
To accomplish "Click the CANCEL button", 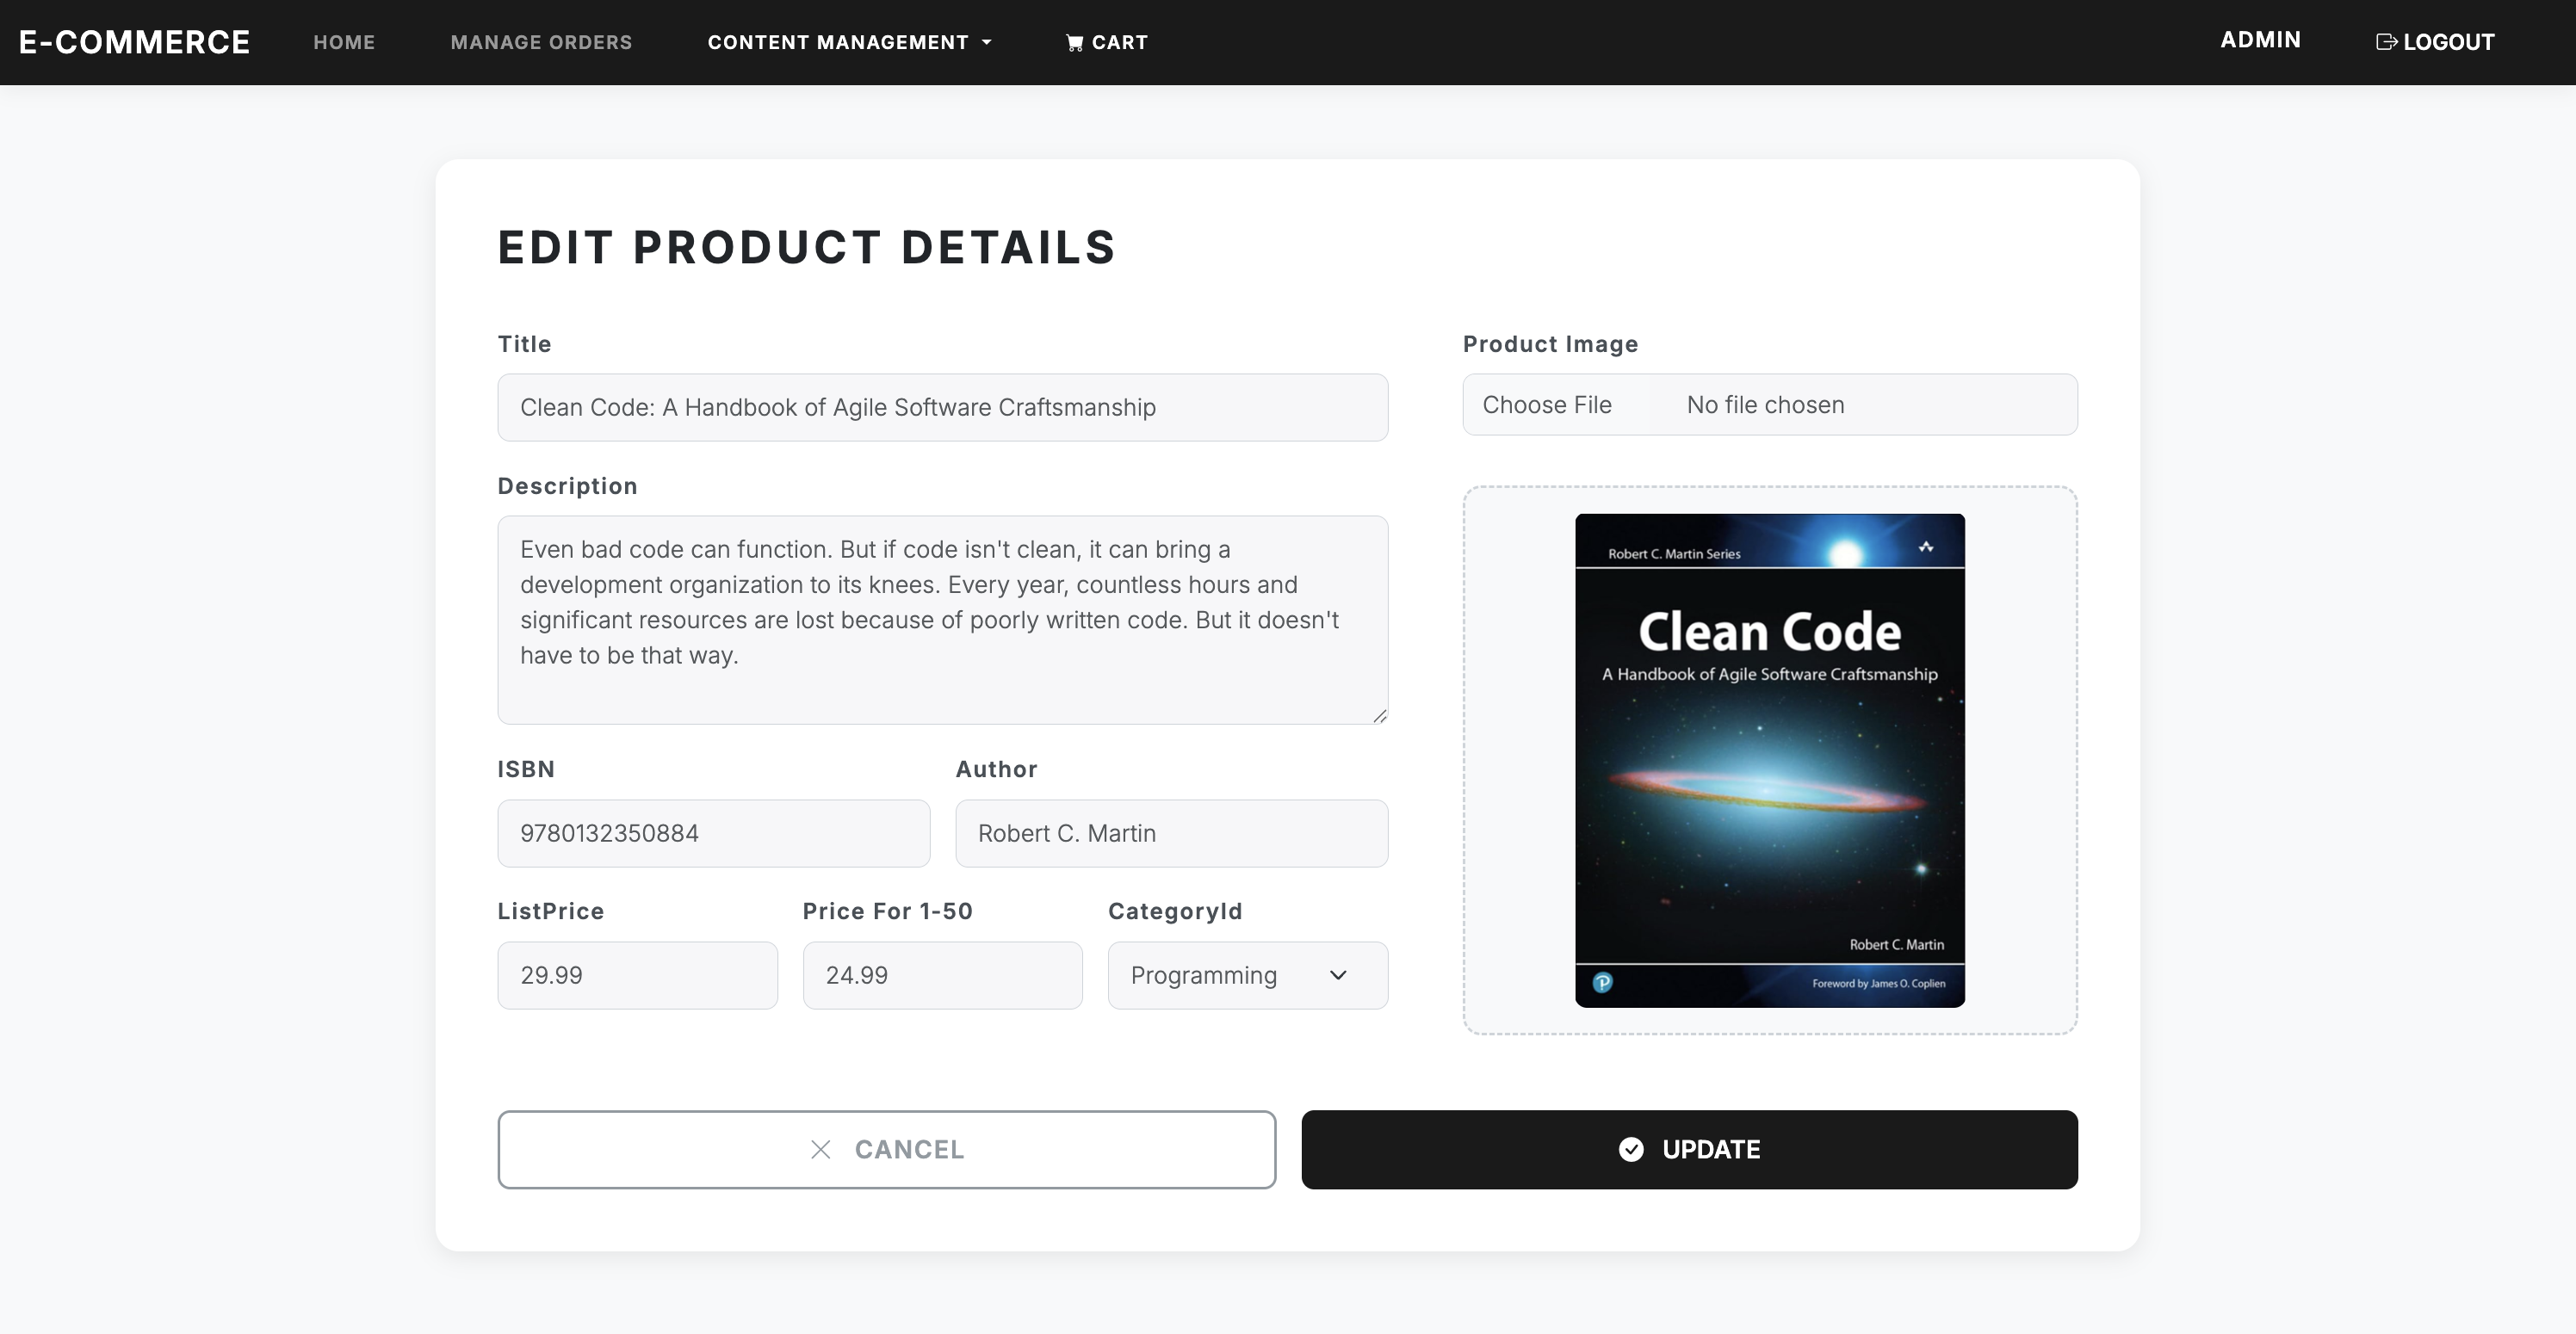I will tap(886, 1150).
